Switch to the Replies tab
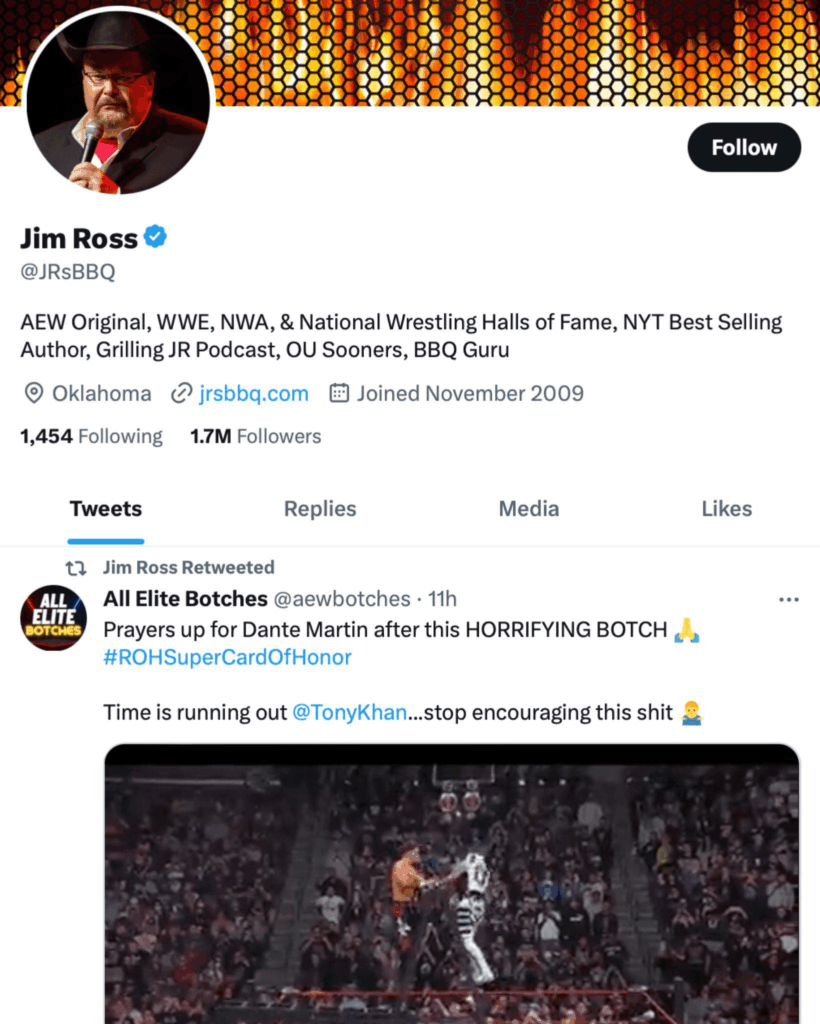The width and height of the screenshot is (820, 1024). pos(320,508)
